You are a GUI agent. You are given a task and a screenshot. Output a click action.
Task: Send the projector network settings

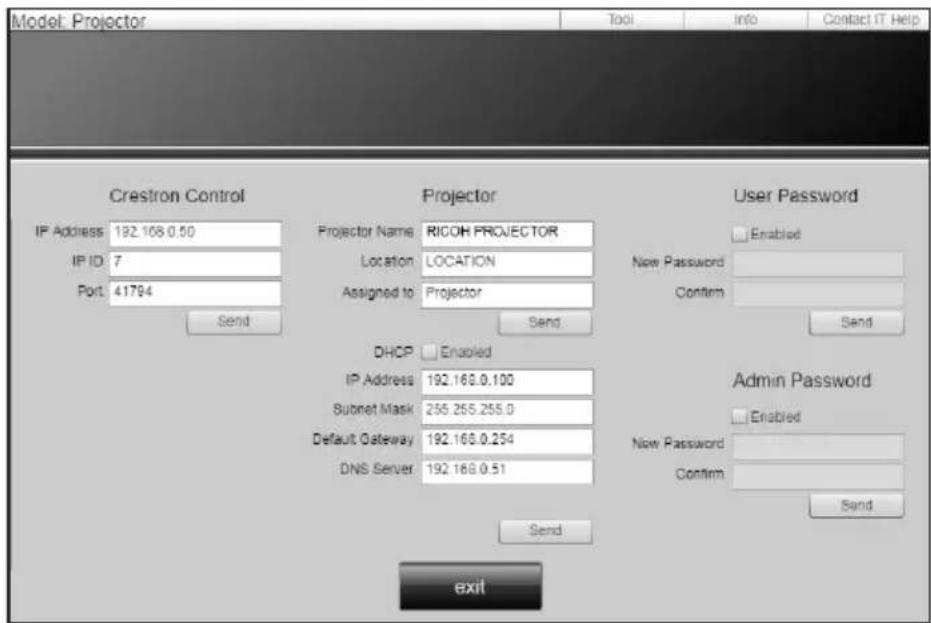tap(545, 531)
